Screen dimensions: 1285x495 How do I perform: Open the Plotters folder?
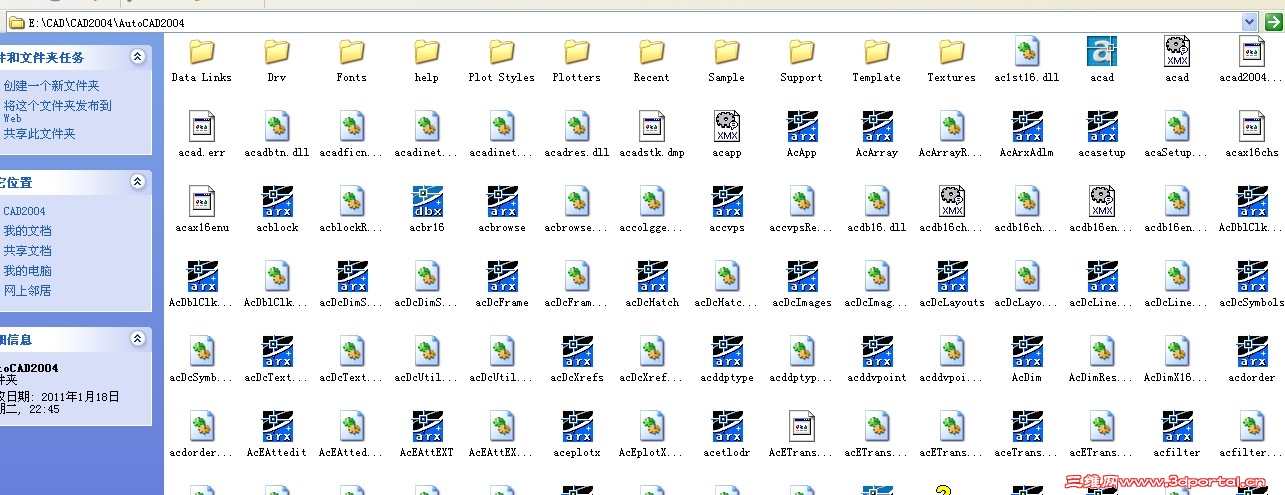(x=577, y=60)
